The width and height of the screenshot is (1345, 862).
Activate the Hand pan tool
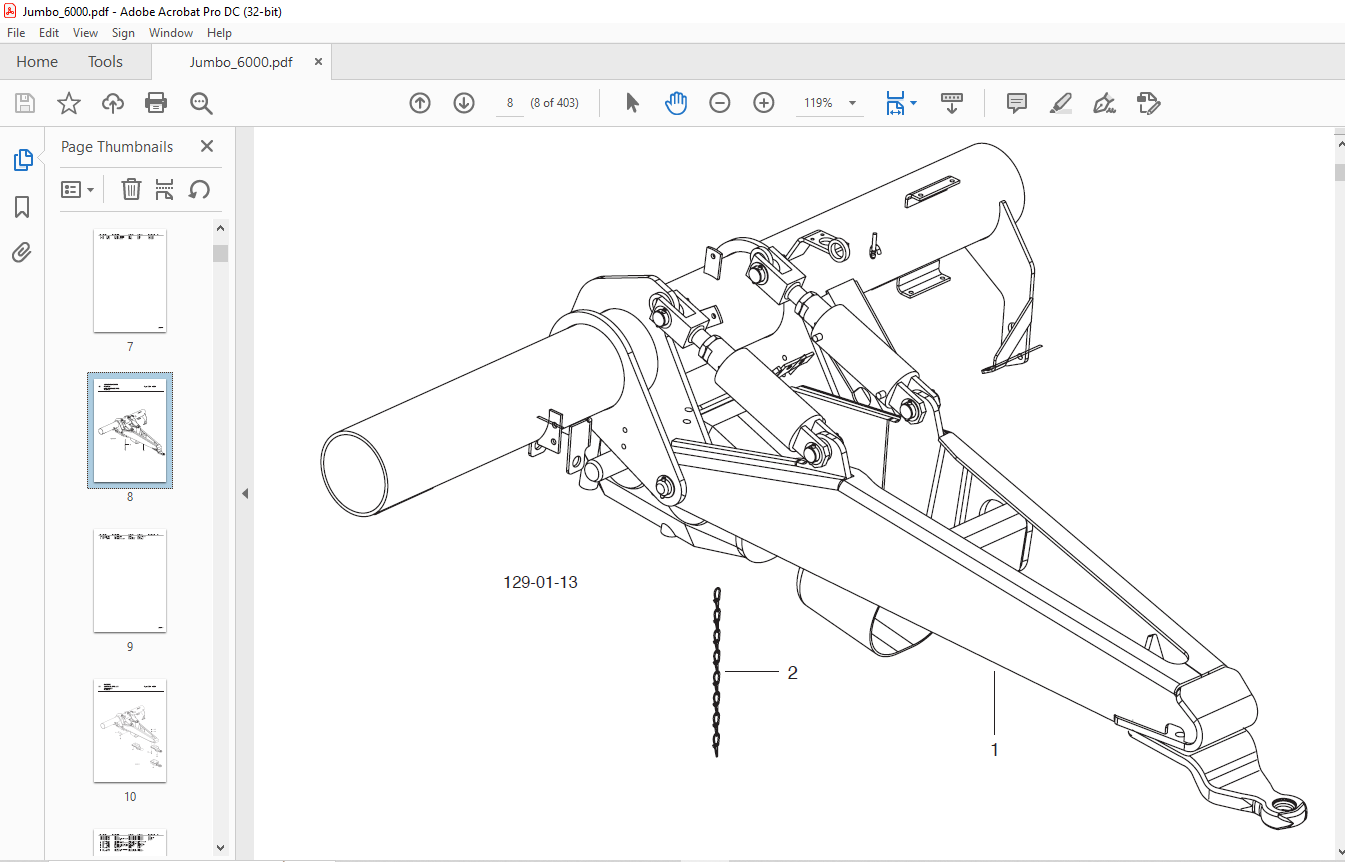tap(676, 103)
